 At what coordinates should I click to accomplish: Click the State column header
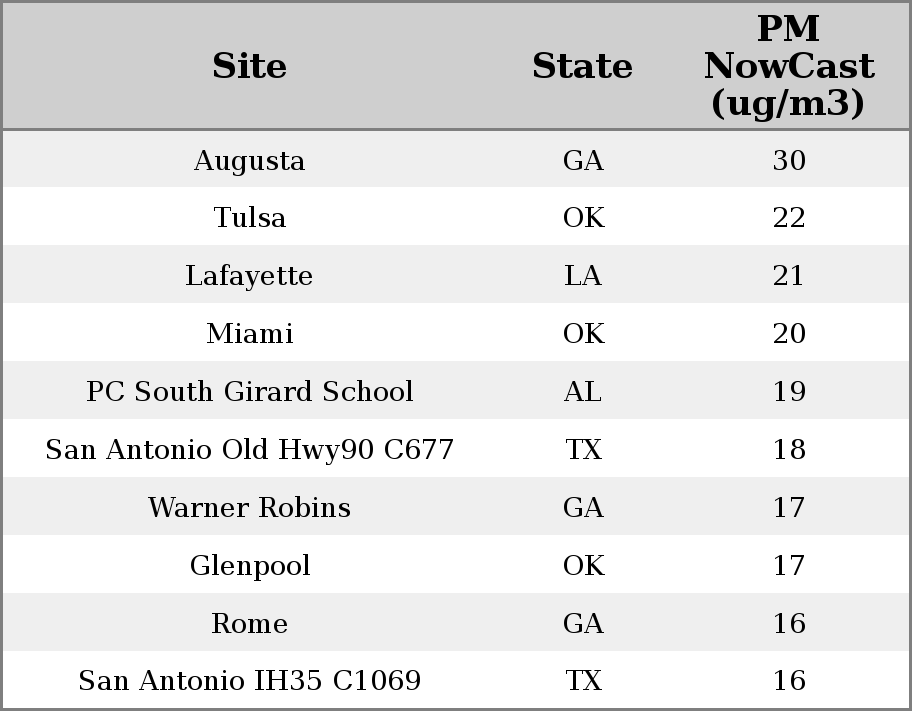[582, 66]
